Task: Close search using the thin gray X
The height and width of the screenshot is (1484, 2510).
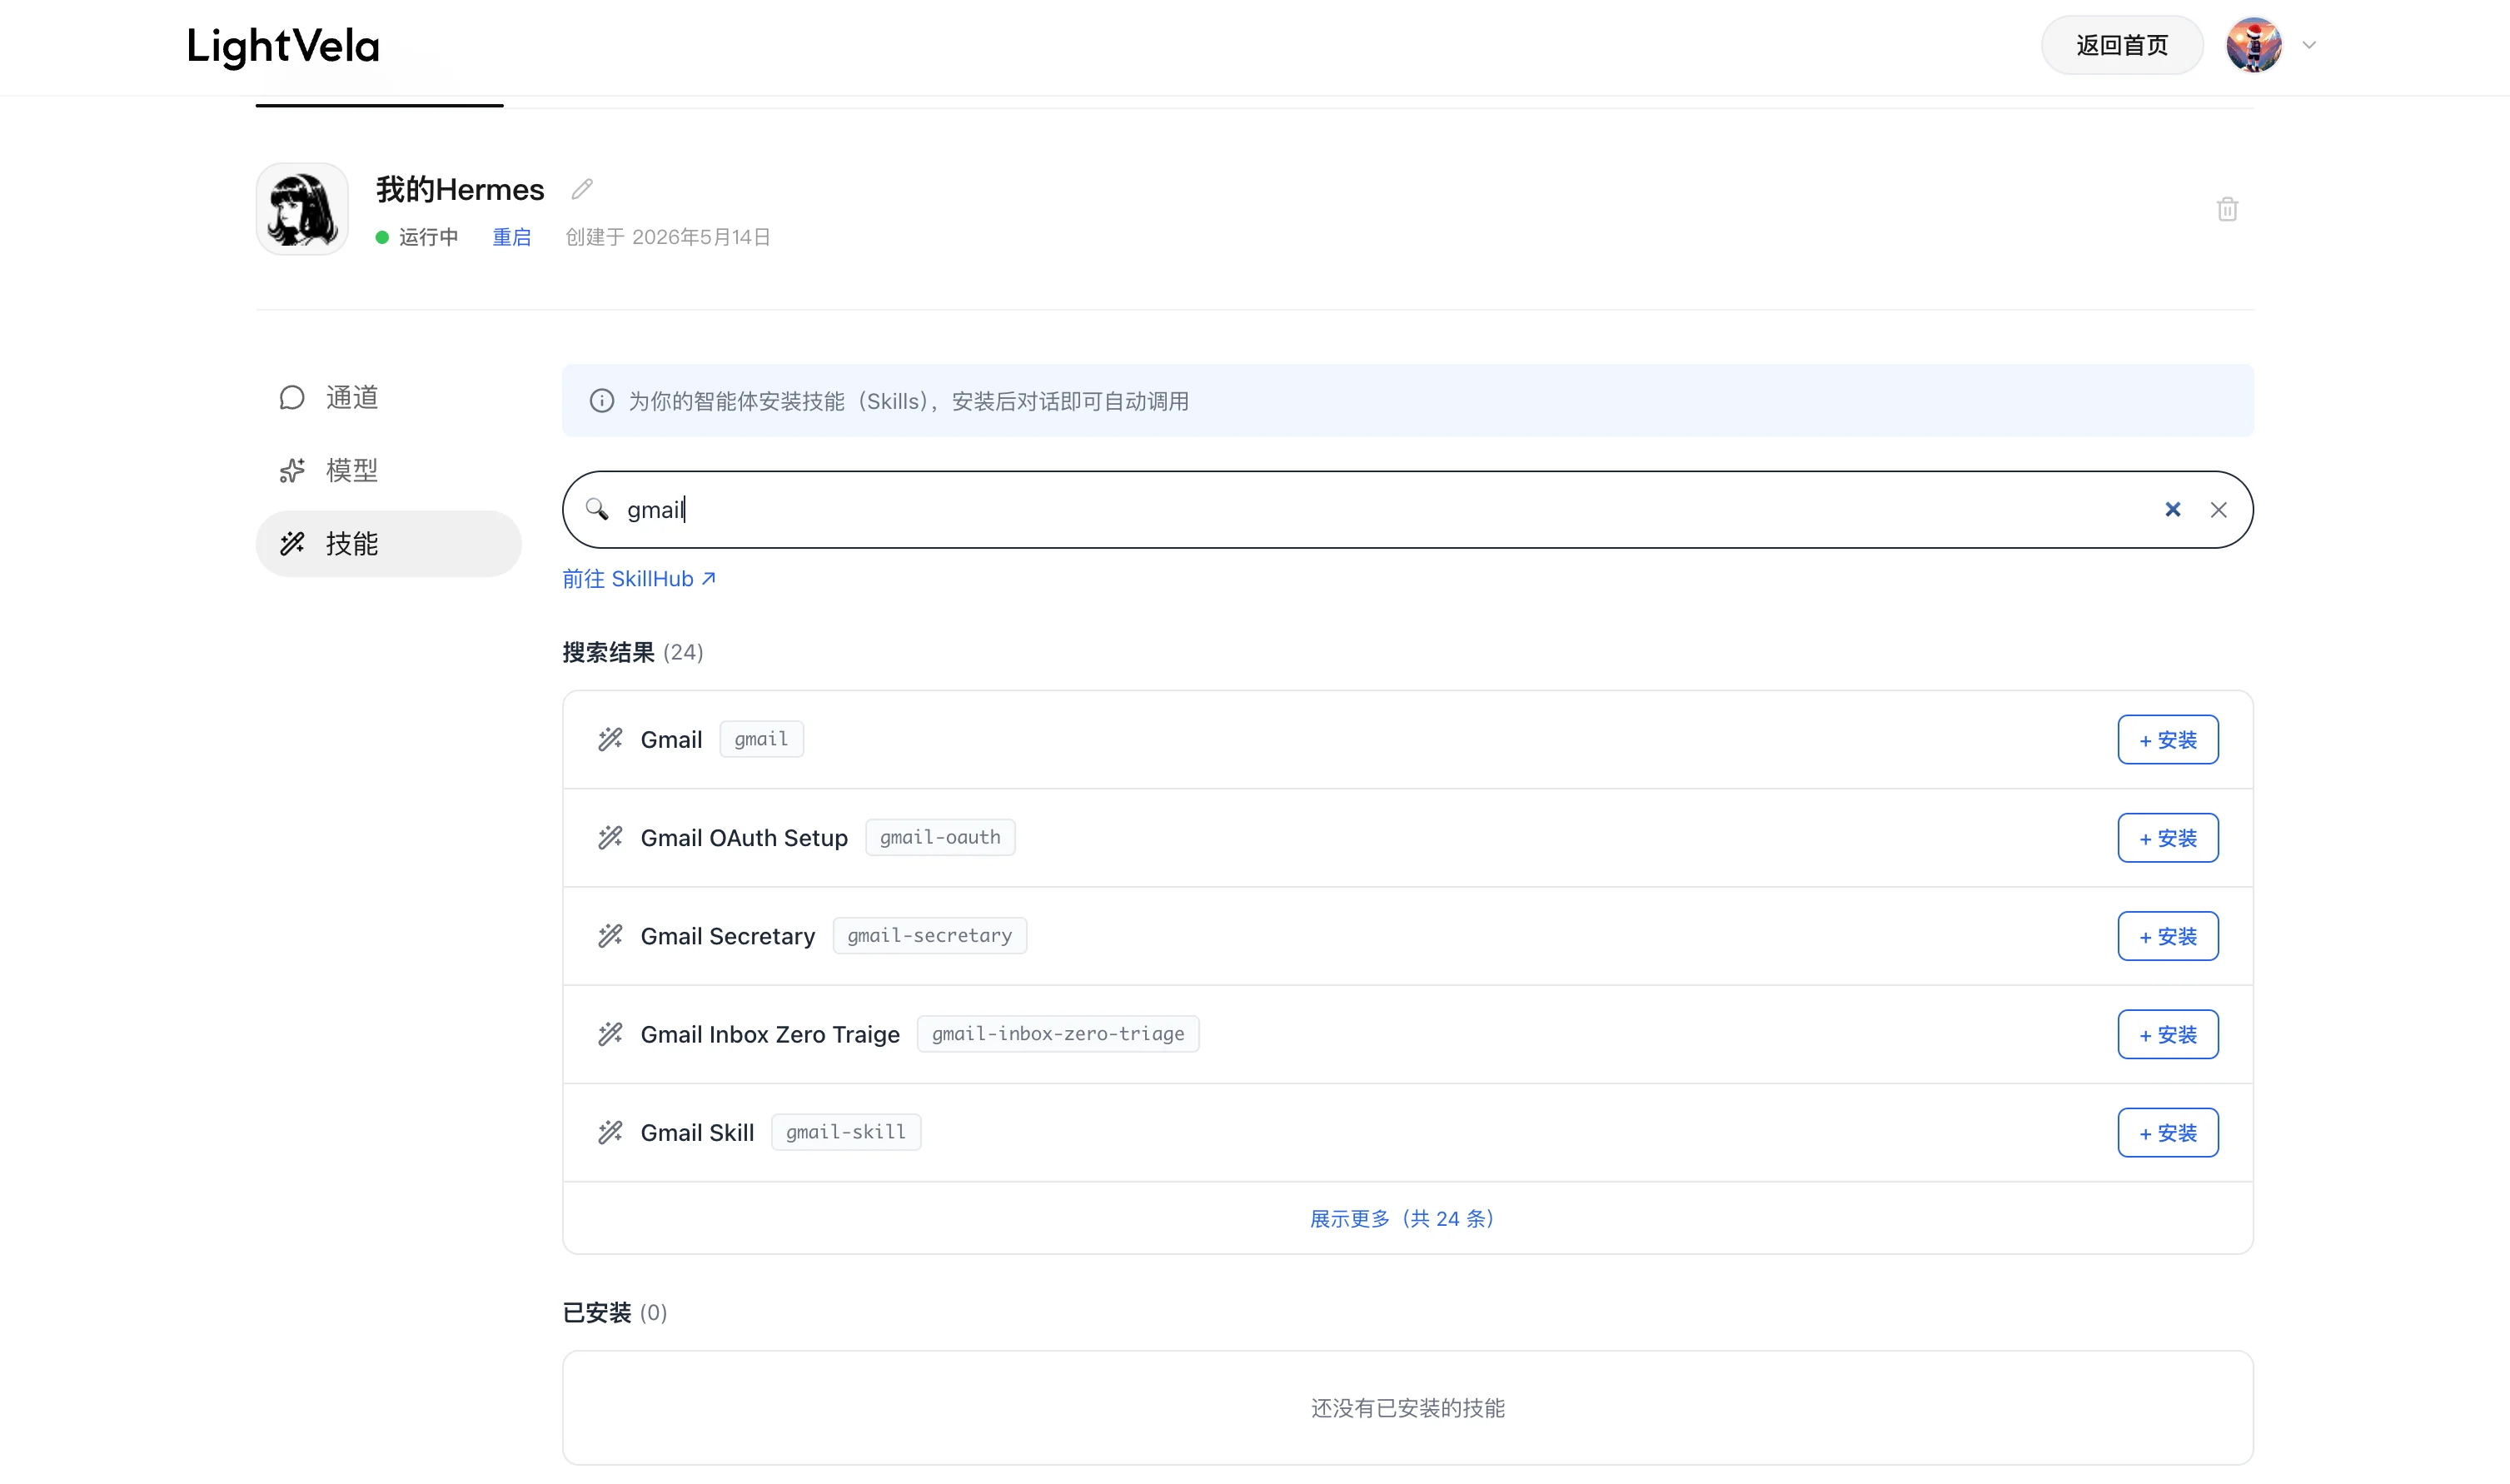Action: tap(2219, 510)
